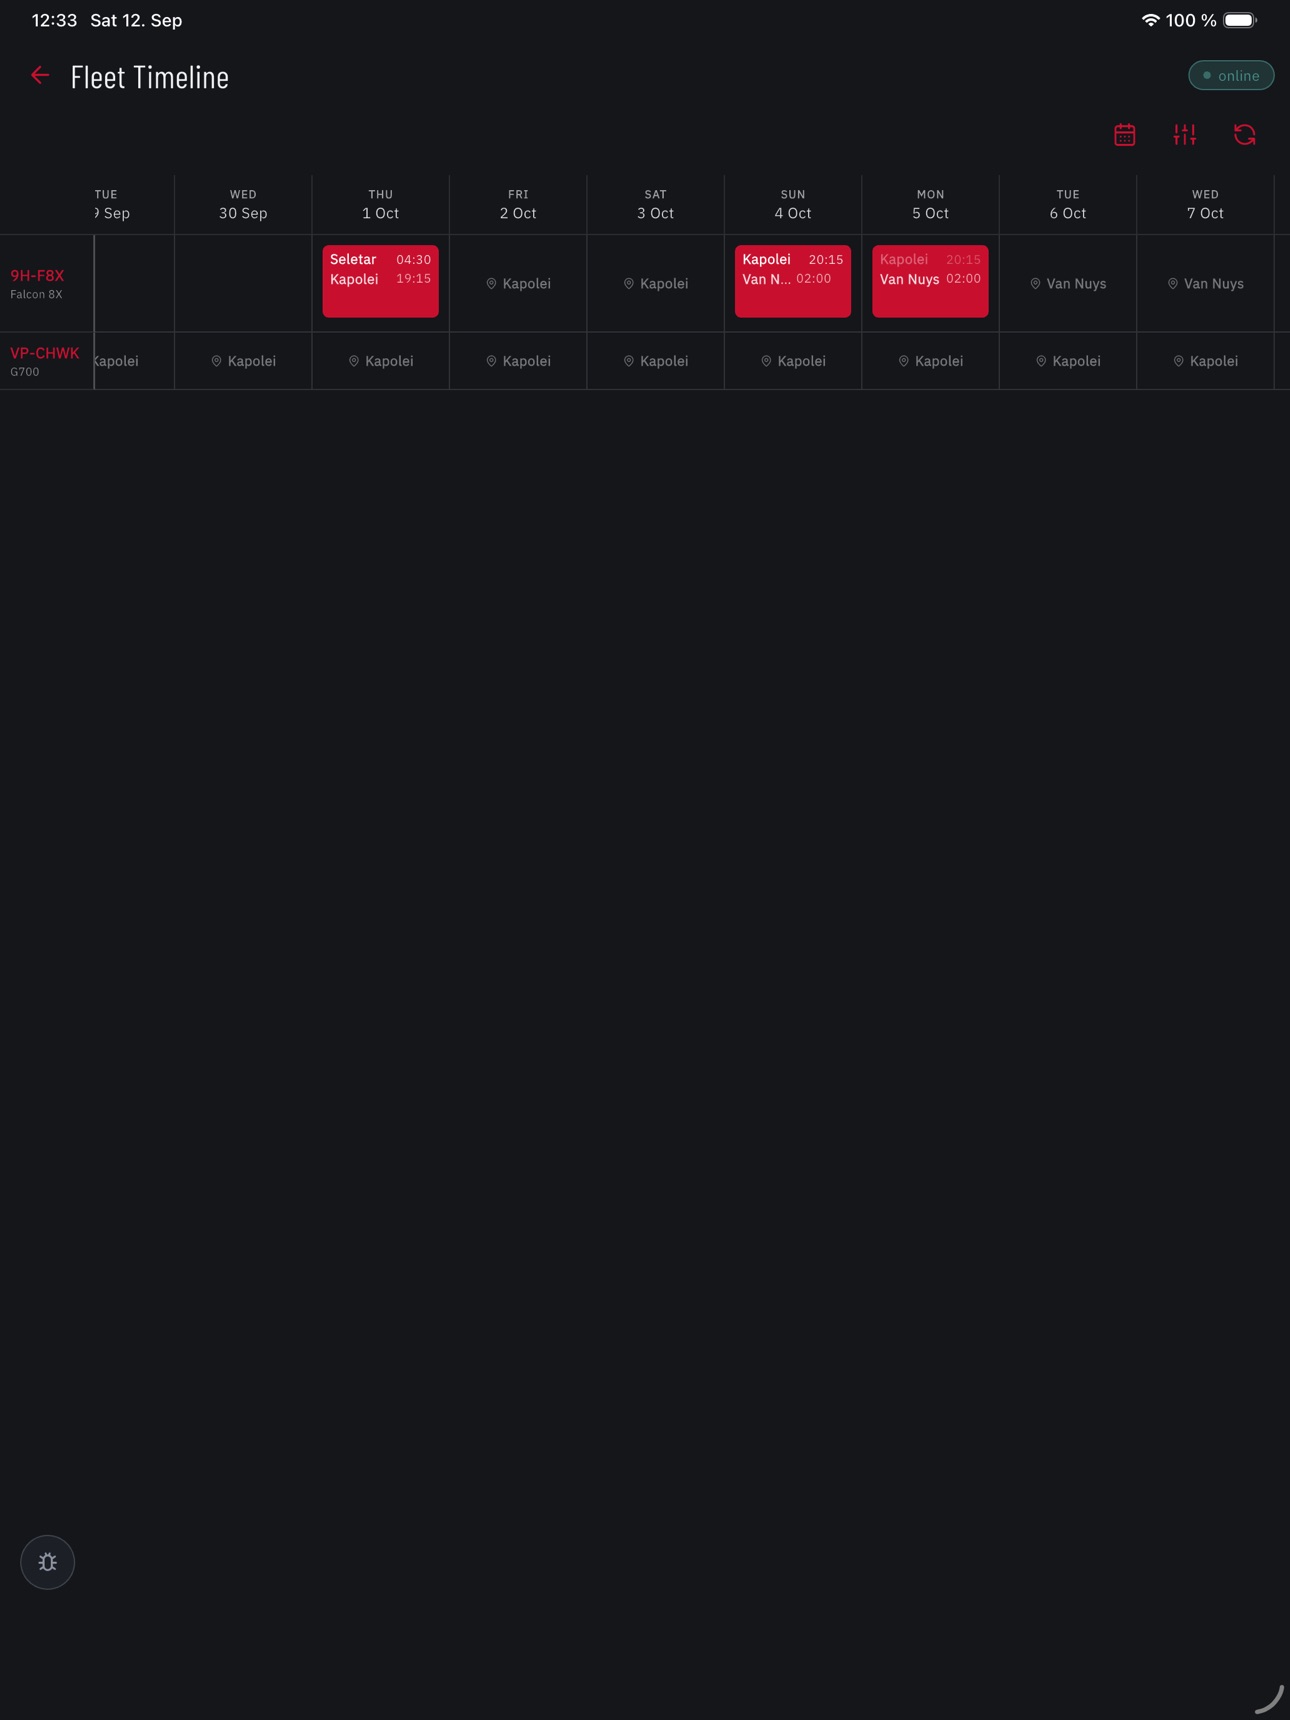The image size is (1290, 1720).
Task: Tap the Wi-Fi status icon
Action: tap(1150, 20)
